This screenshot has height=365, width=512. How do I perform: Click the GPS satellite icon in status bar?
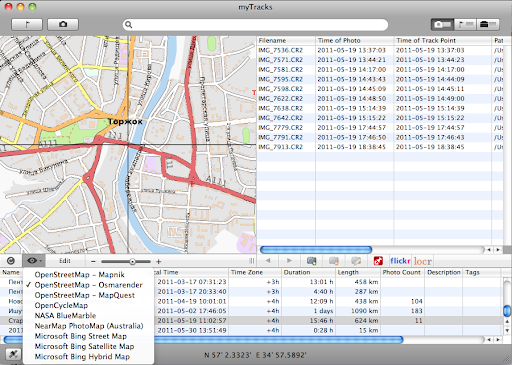coord(14,354)
